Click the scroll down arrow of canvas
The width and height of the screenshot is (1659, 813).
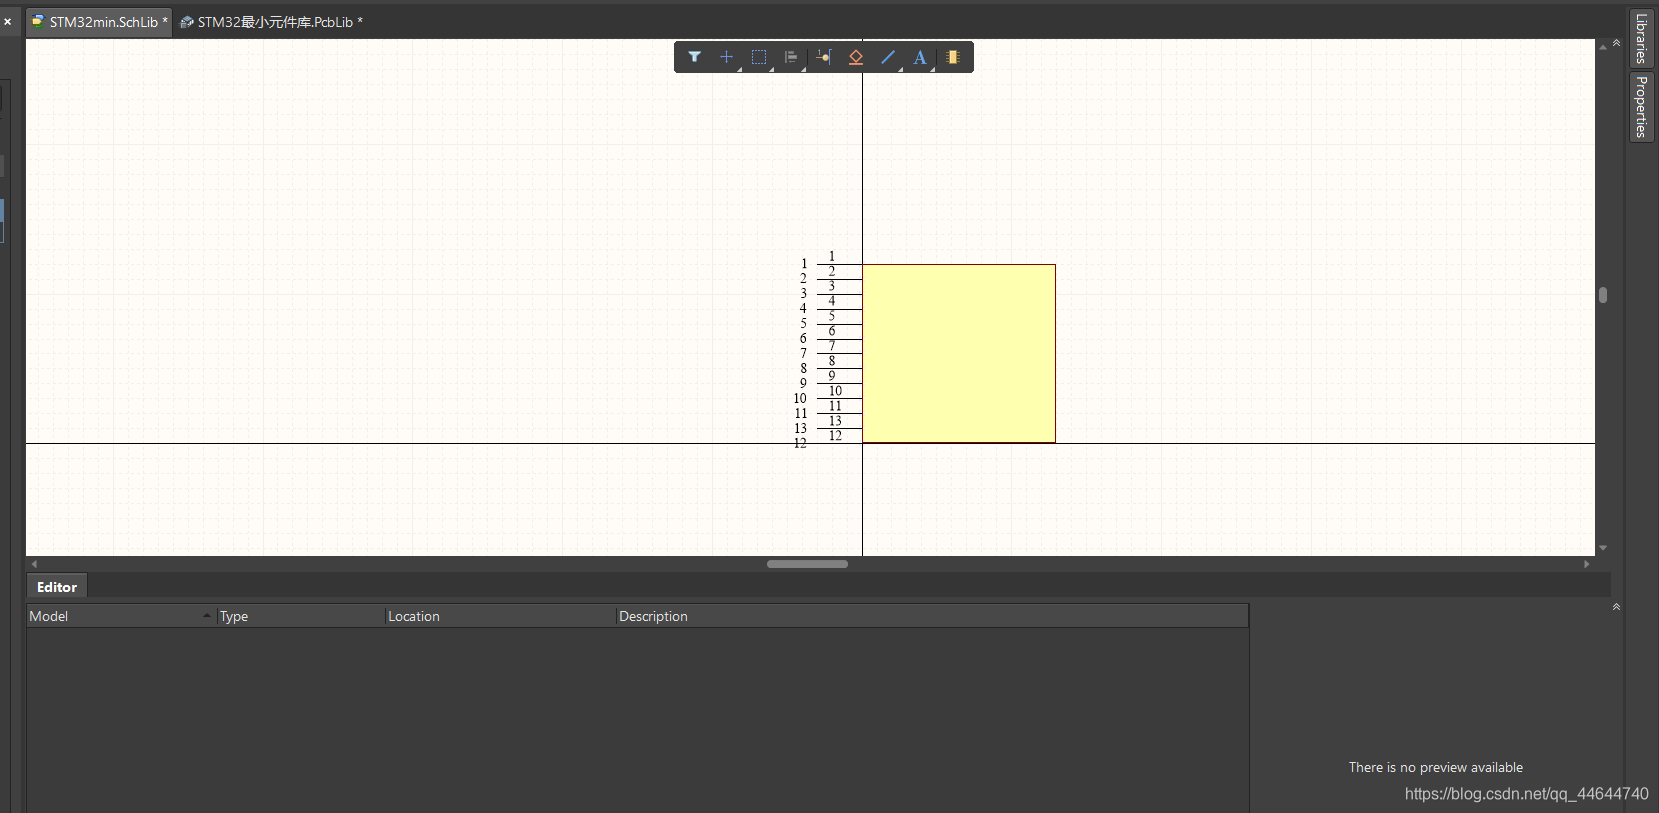click(1603, 548)
